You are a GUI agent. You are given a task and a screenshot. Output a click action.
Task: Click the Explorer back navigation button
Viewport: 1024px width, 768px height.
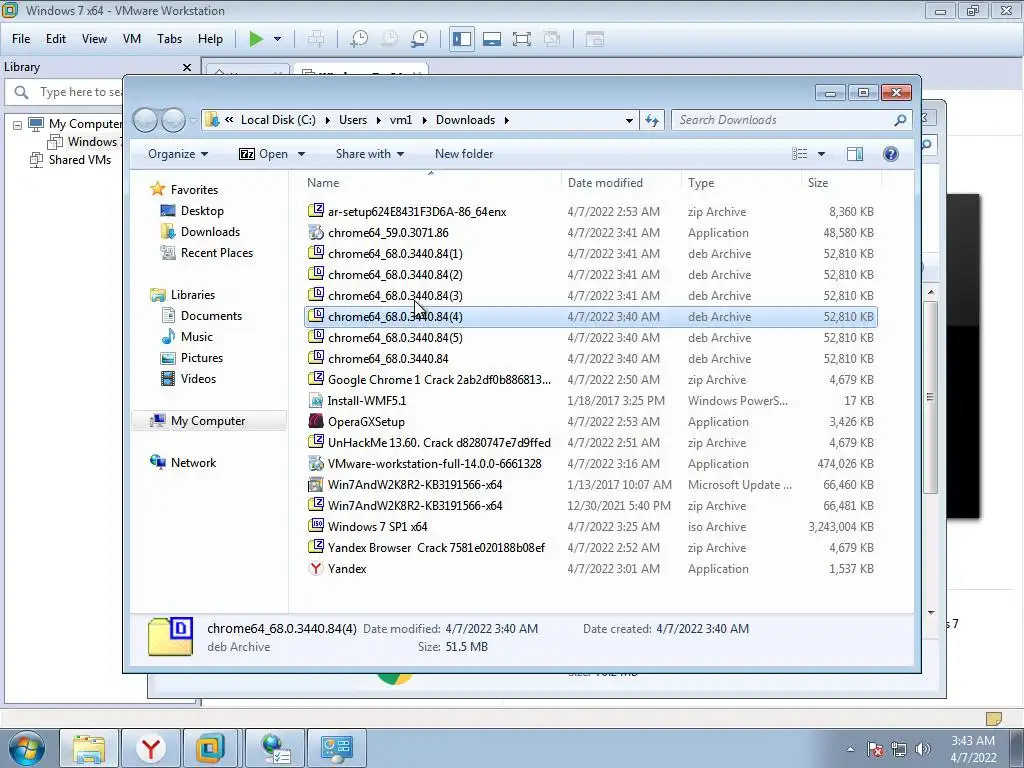[146, 120]
